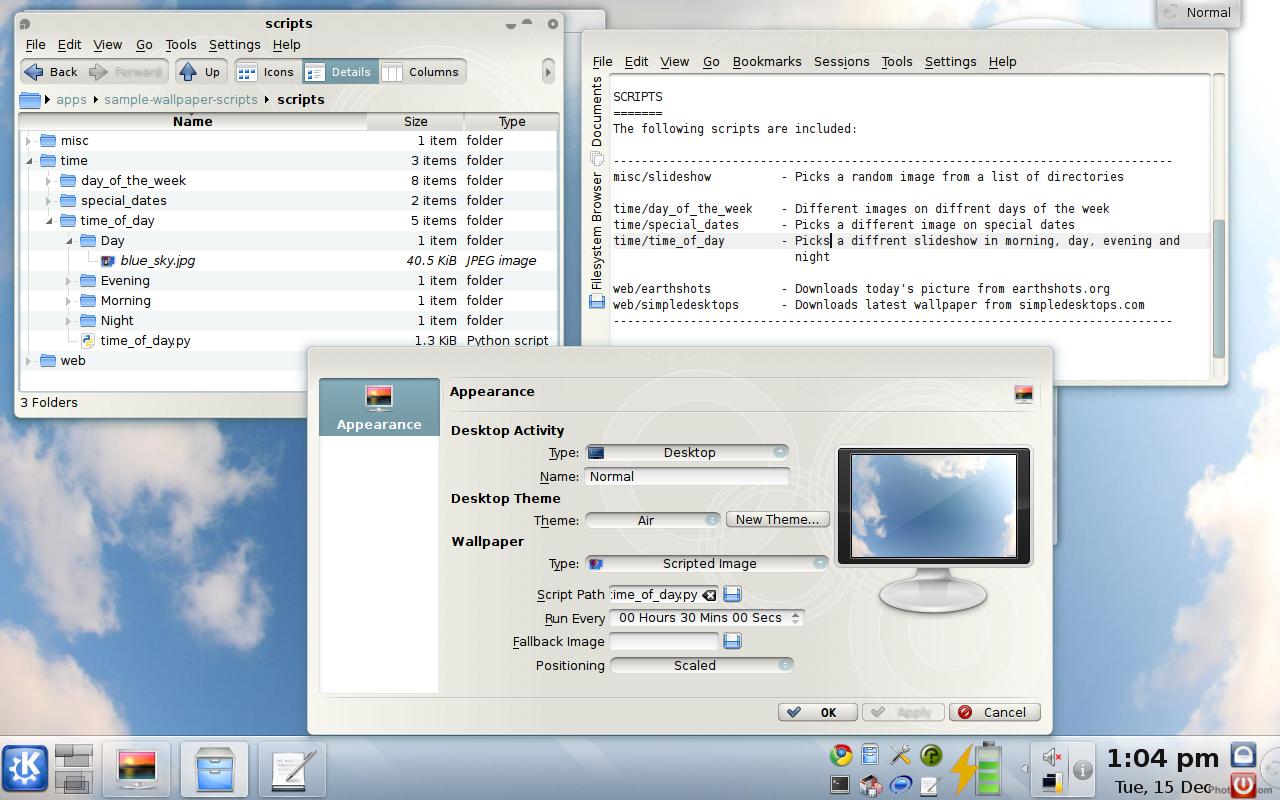The image size is (1280, 800).
Task: Open the Desktop Activity Type dropdown
Action: [687, 452]
